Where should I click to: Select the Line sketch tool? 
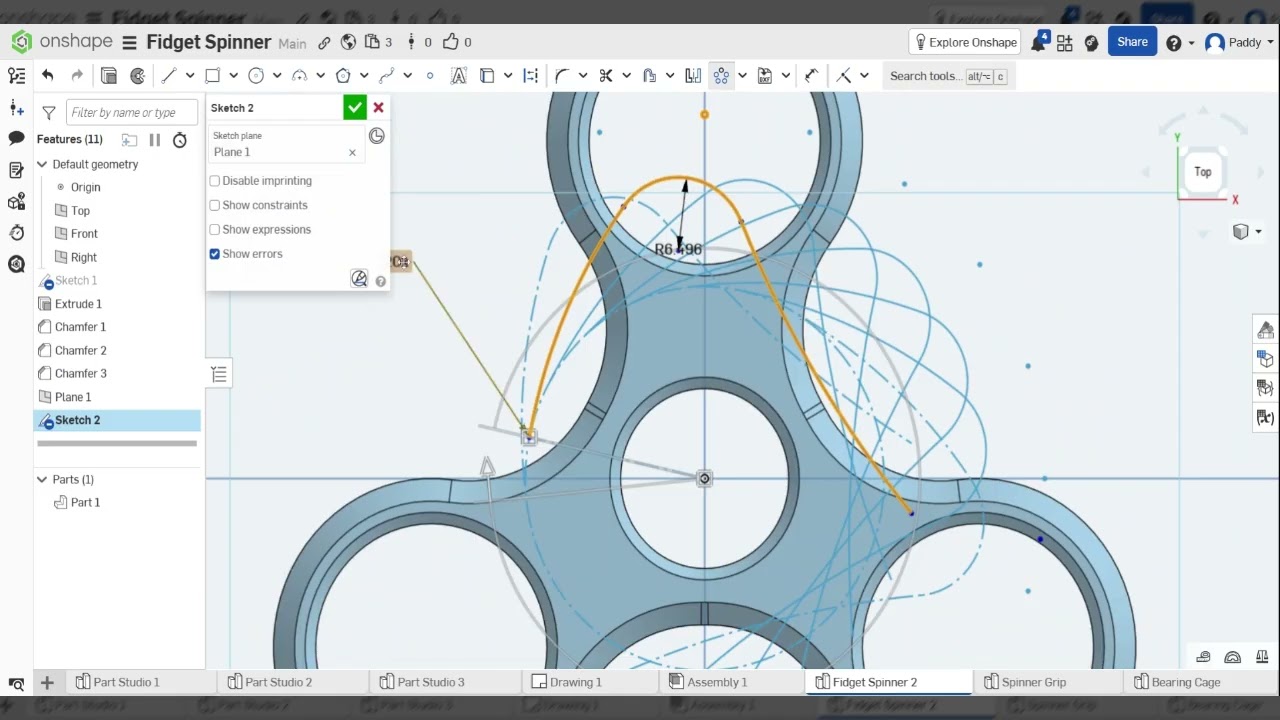point(168,76)
